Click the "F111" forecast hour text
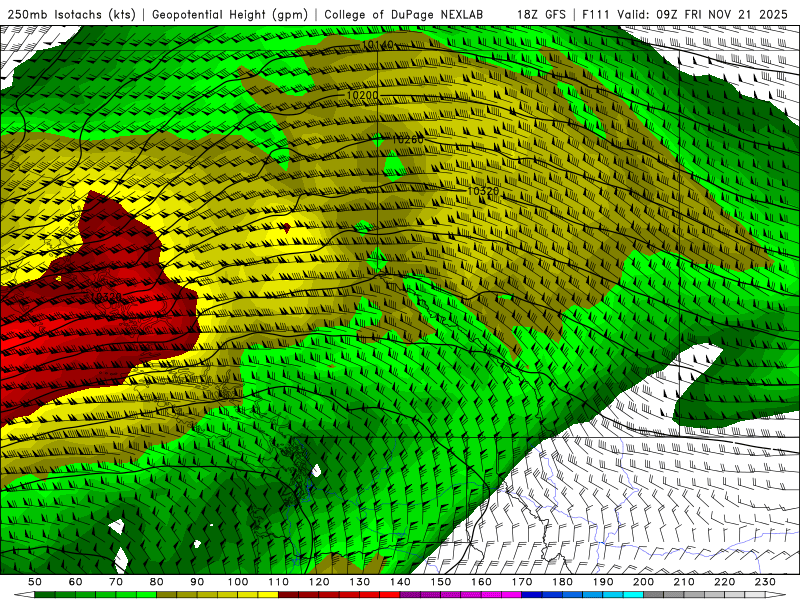The height and width of the screenshot is (600, 800). pyautogui.click(x=596, y=15)
